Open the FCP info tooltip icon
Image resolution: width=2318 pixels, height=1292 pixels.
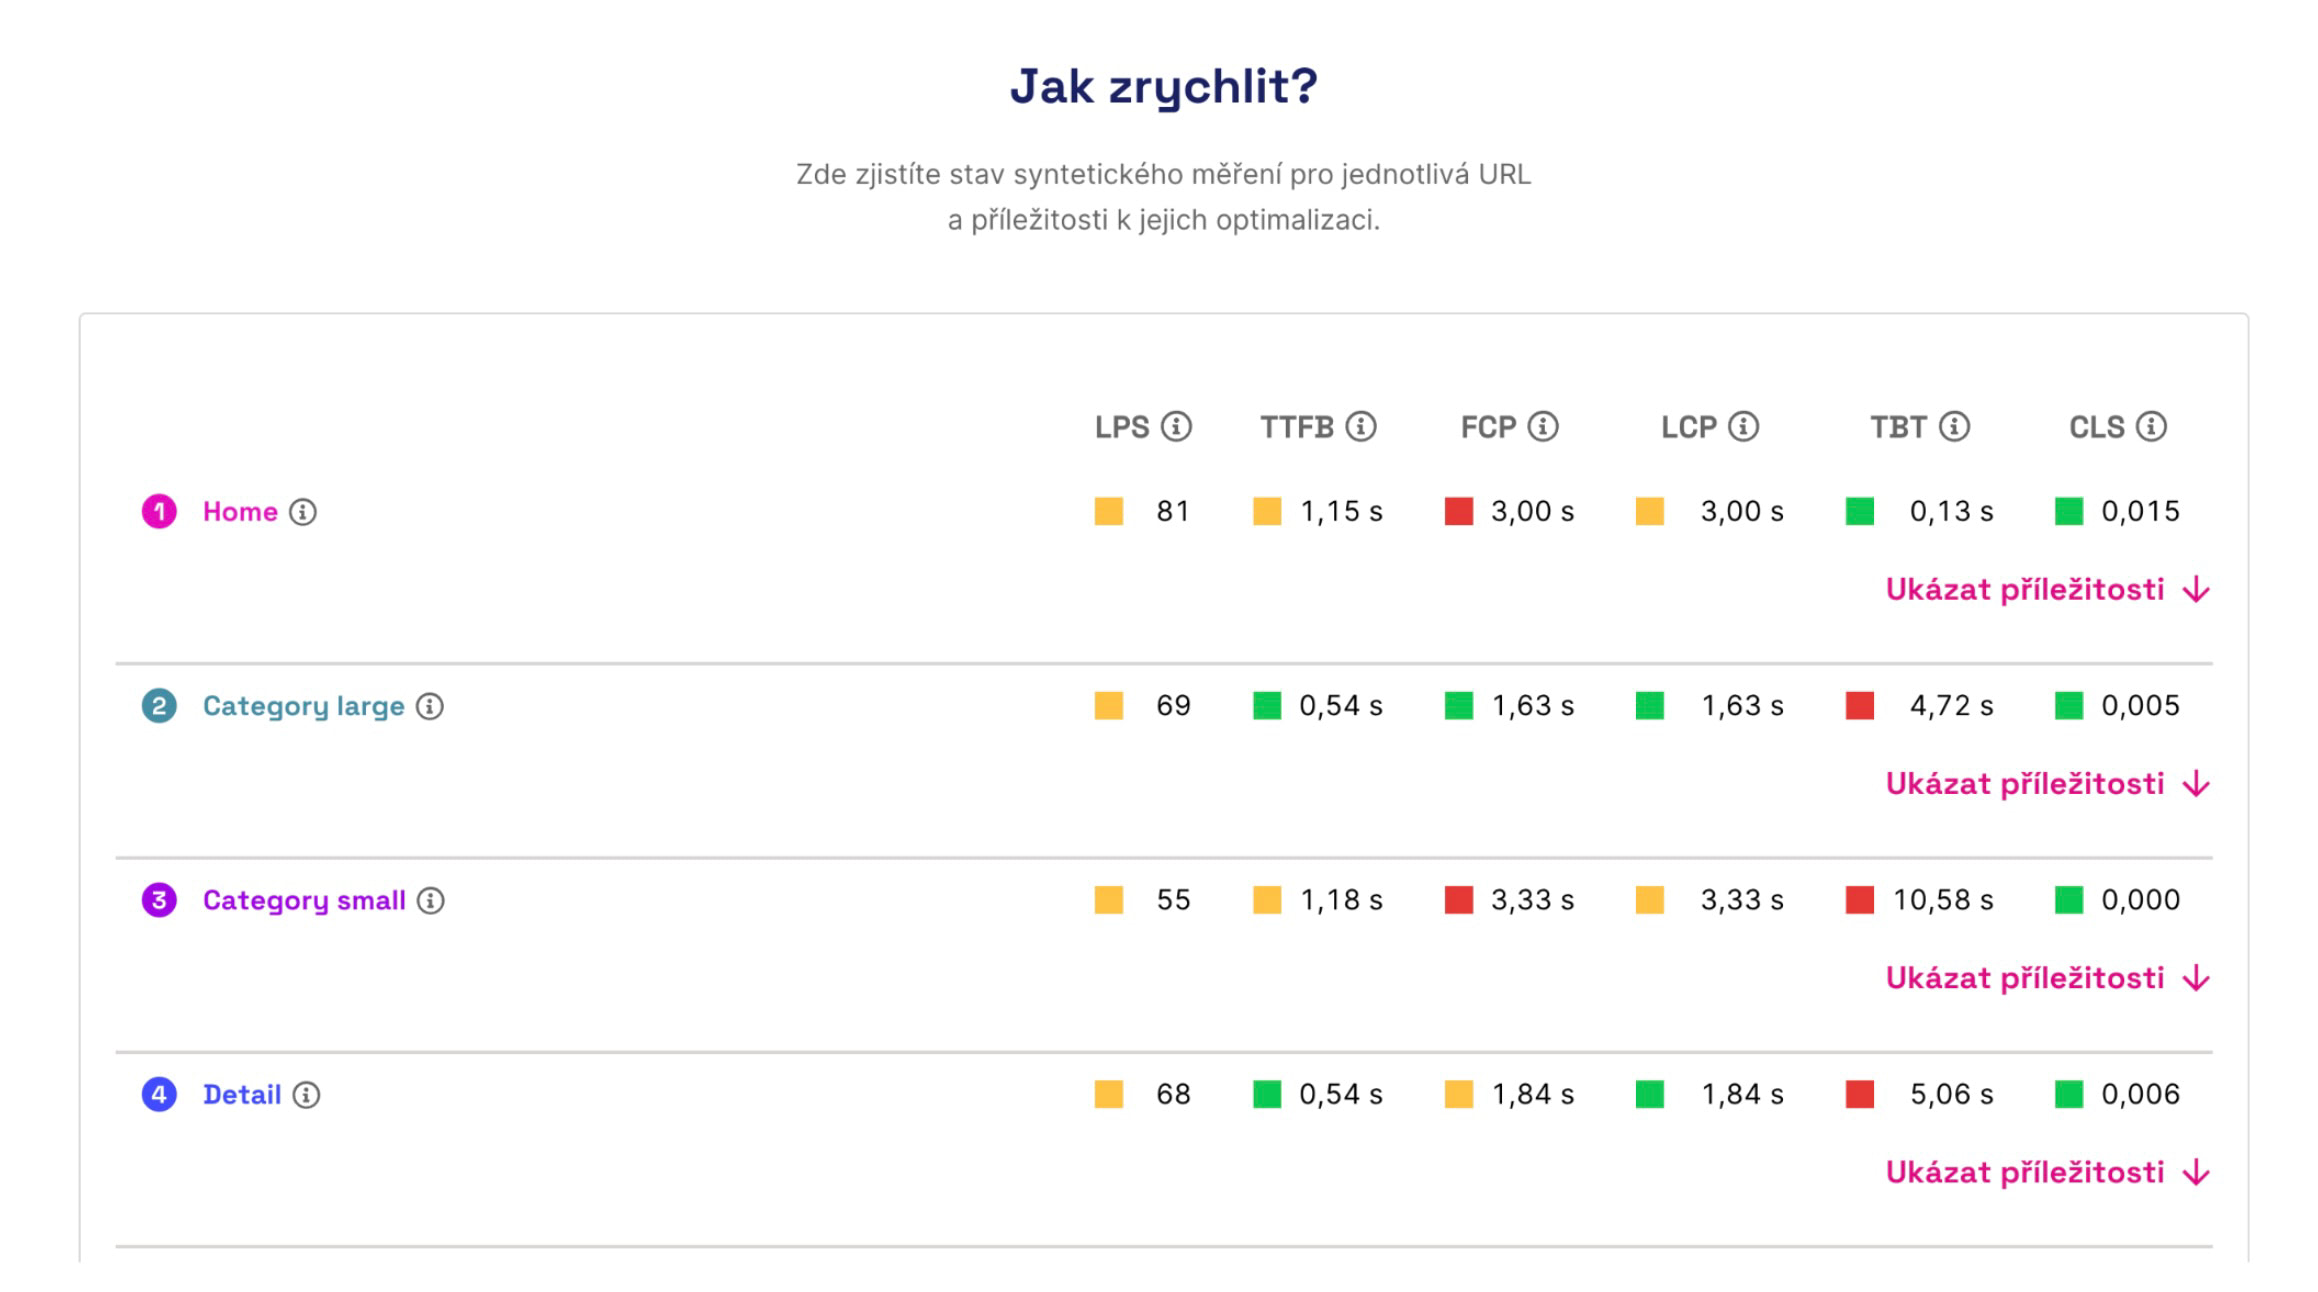click(1542, 425)
